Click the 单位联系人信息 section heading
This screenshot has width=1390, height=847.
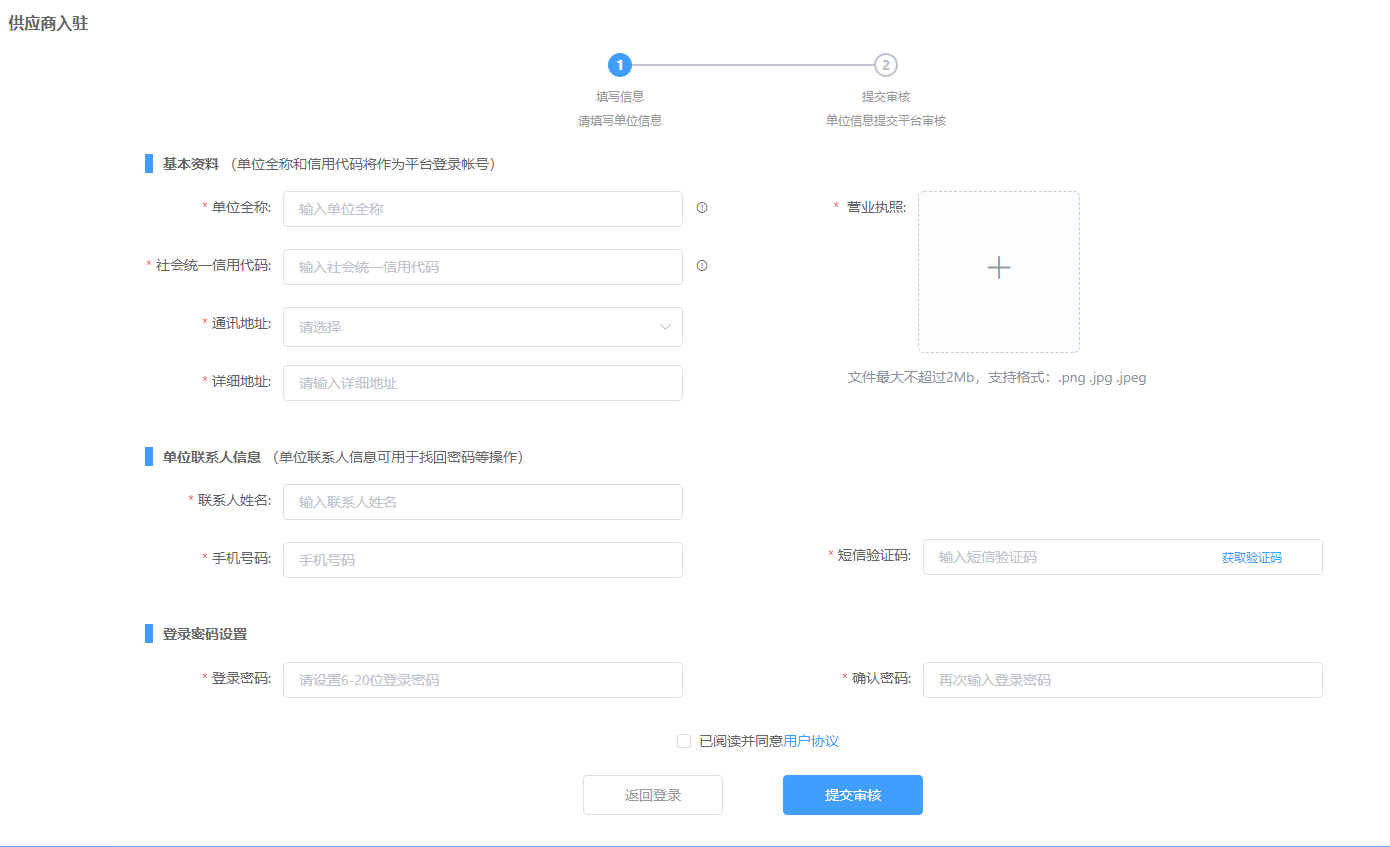pyautogui.click(x=212, y=457)
